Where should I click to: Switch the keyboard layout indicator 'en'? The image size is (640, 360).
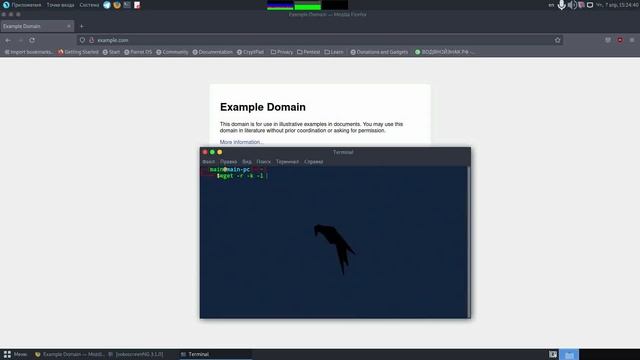[551, 5]
